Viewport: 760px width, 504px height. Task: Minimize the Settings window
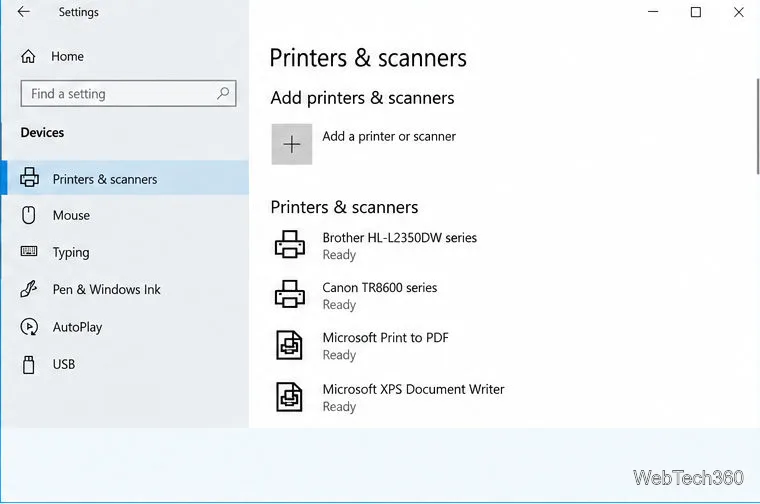point(653,12)
